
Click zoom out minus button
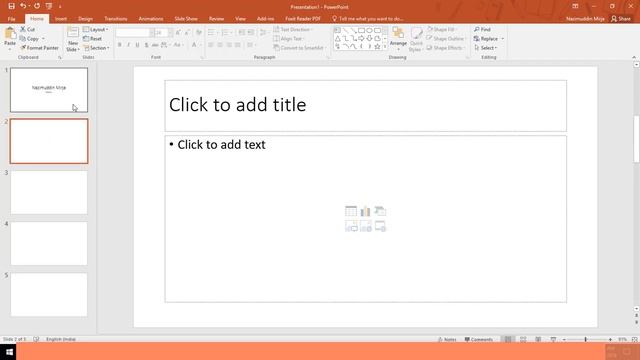coord(564,339)
